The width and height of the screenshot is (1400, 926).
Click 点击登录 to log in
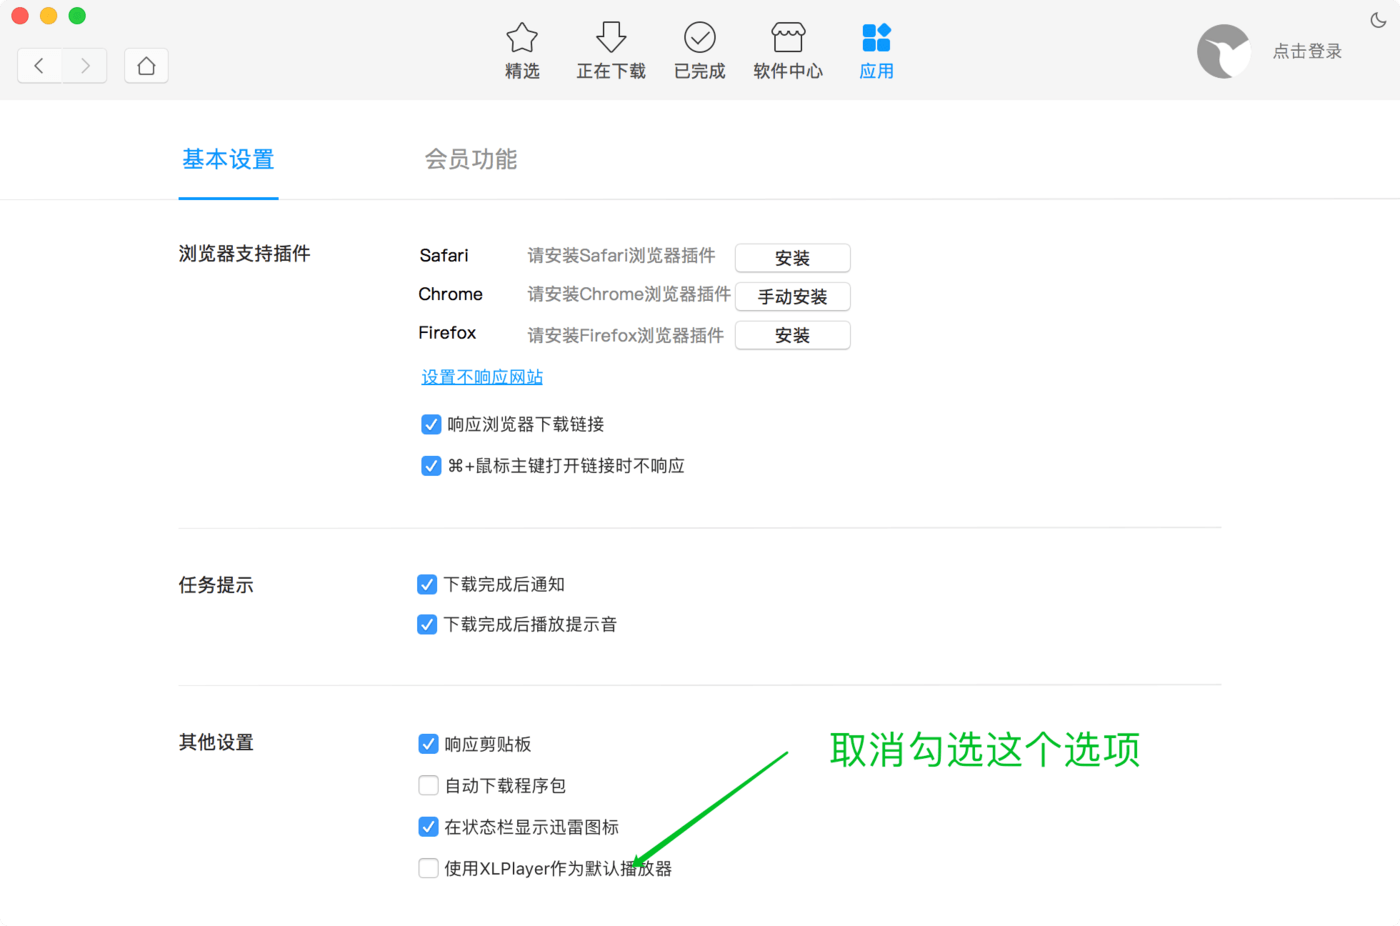click(1307, 51)
